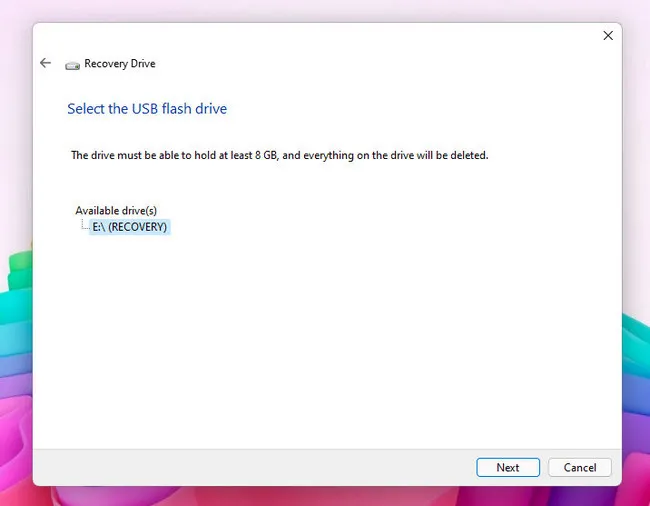The width and height of the screenshot is (650, 506).
Task: Click the 8 GB requirement instruction text
Action: [279, 156]
